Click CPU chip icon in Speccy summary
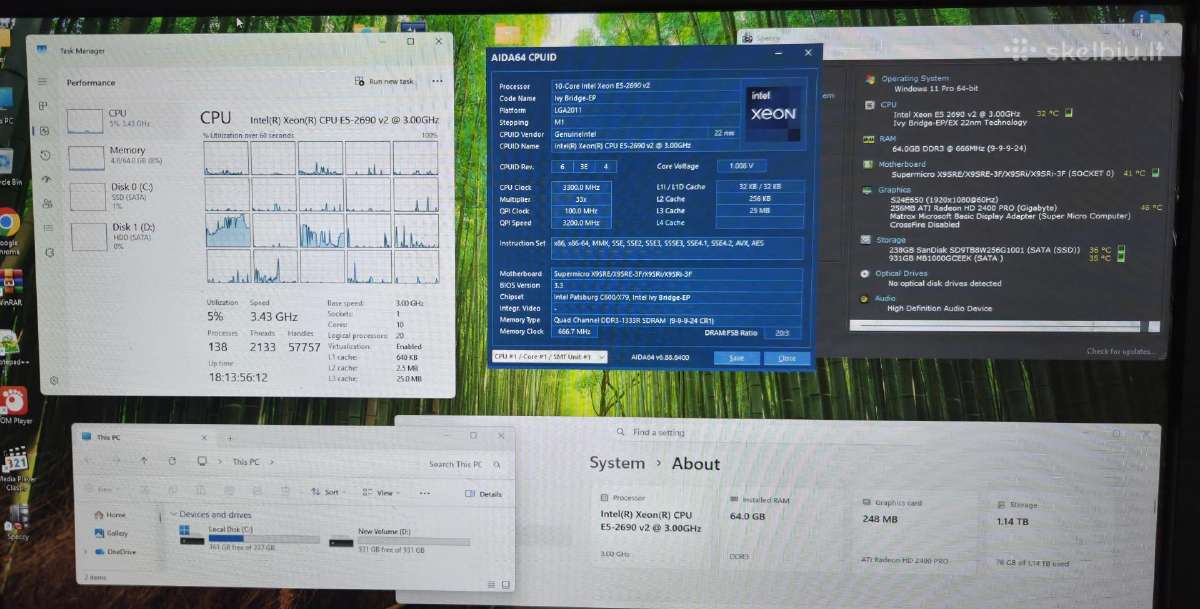Image resolution: width=1200 pixels, height=609 pixels. point(869,104)
